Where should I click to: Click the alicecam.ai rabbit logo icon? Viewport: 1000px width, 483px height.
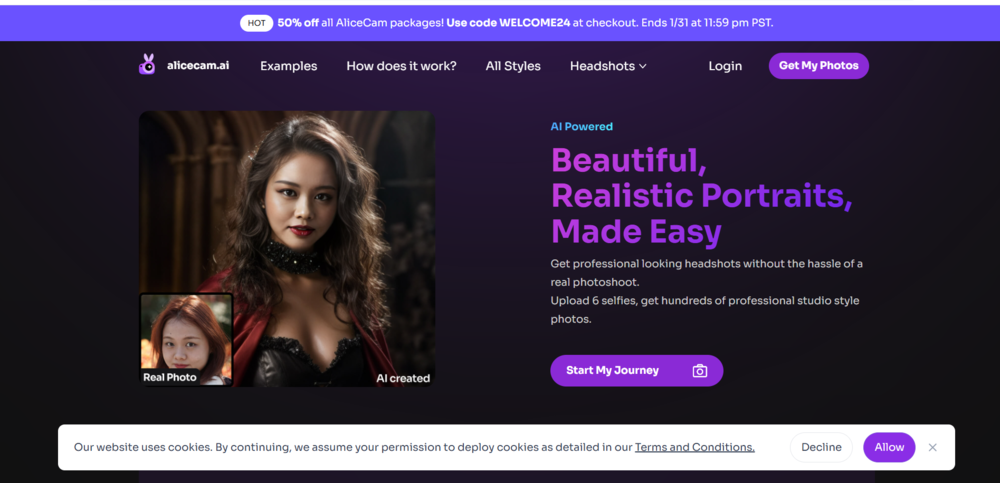pos(147,65)
